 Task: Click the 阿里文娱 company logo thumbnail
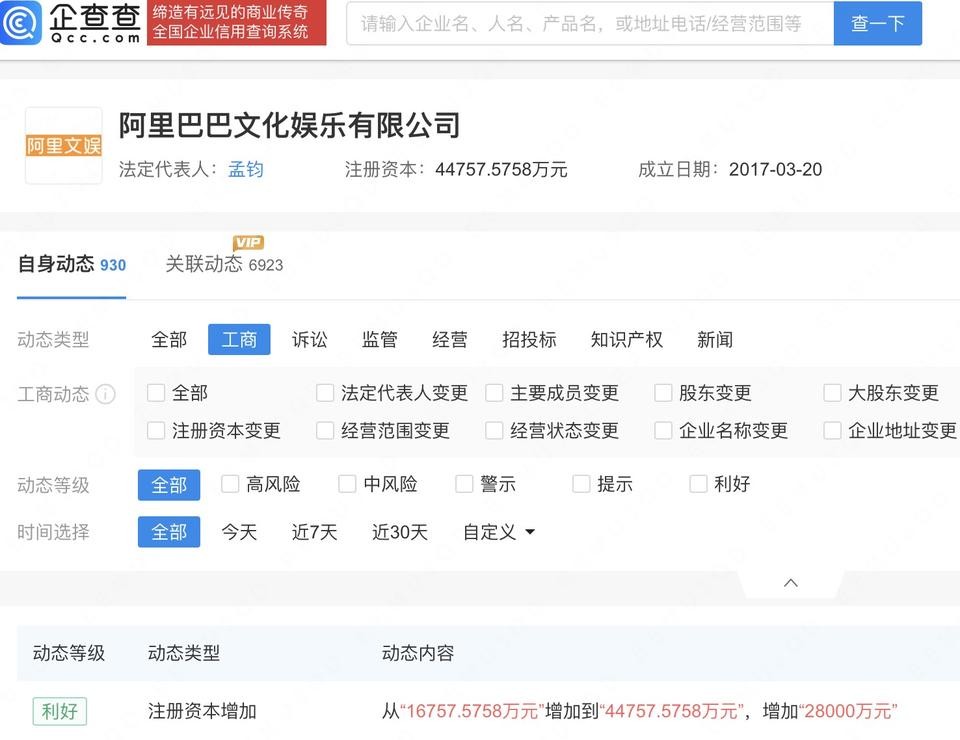point(63,146)
